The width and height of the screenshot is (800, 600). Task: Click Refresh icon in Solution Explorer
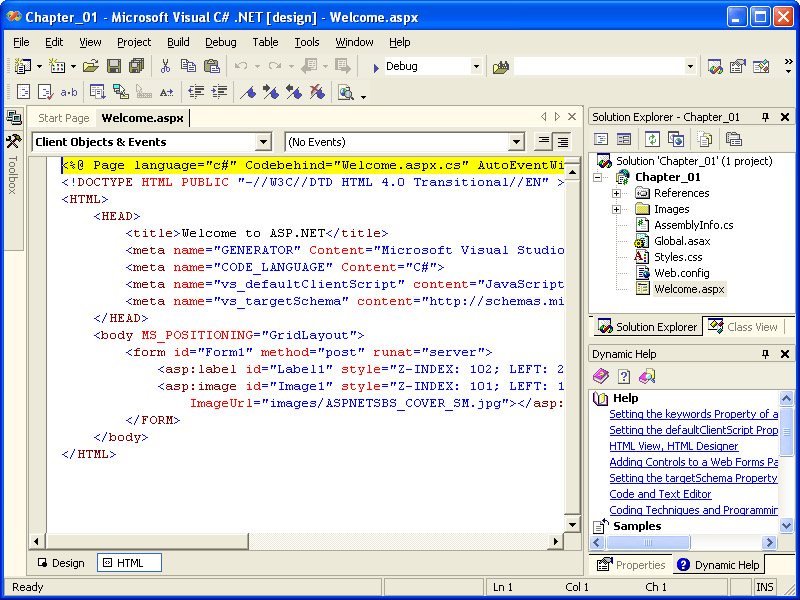coord(652,139)
